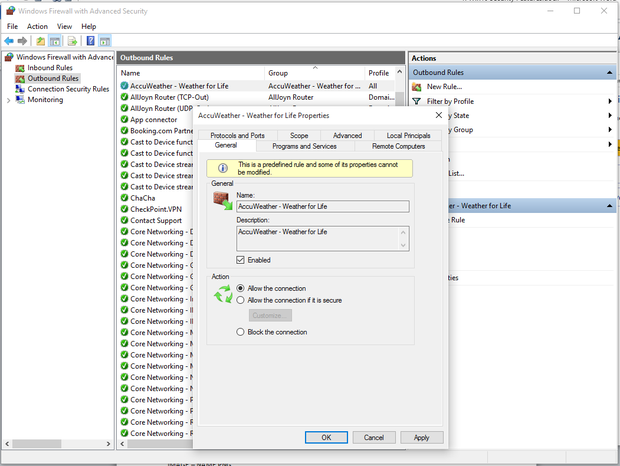Click Show/Hide Console Tree toolbar icon
Viewport: 620px width, 466px height.
55,41
